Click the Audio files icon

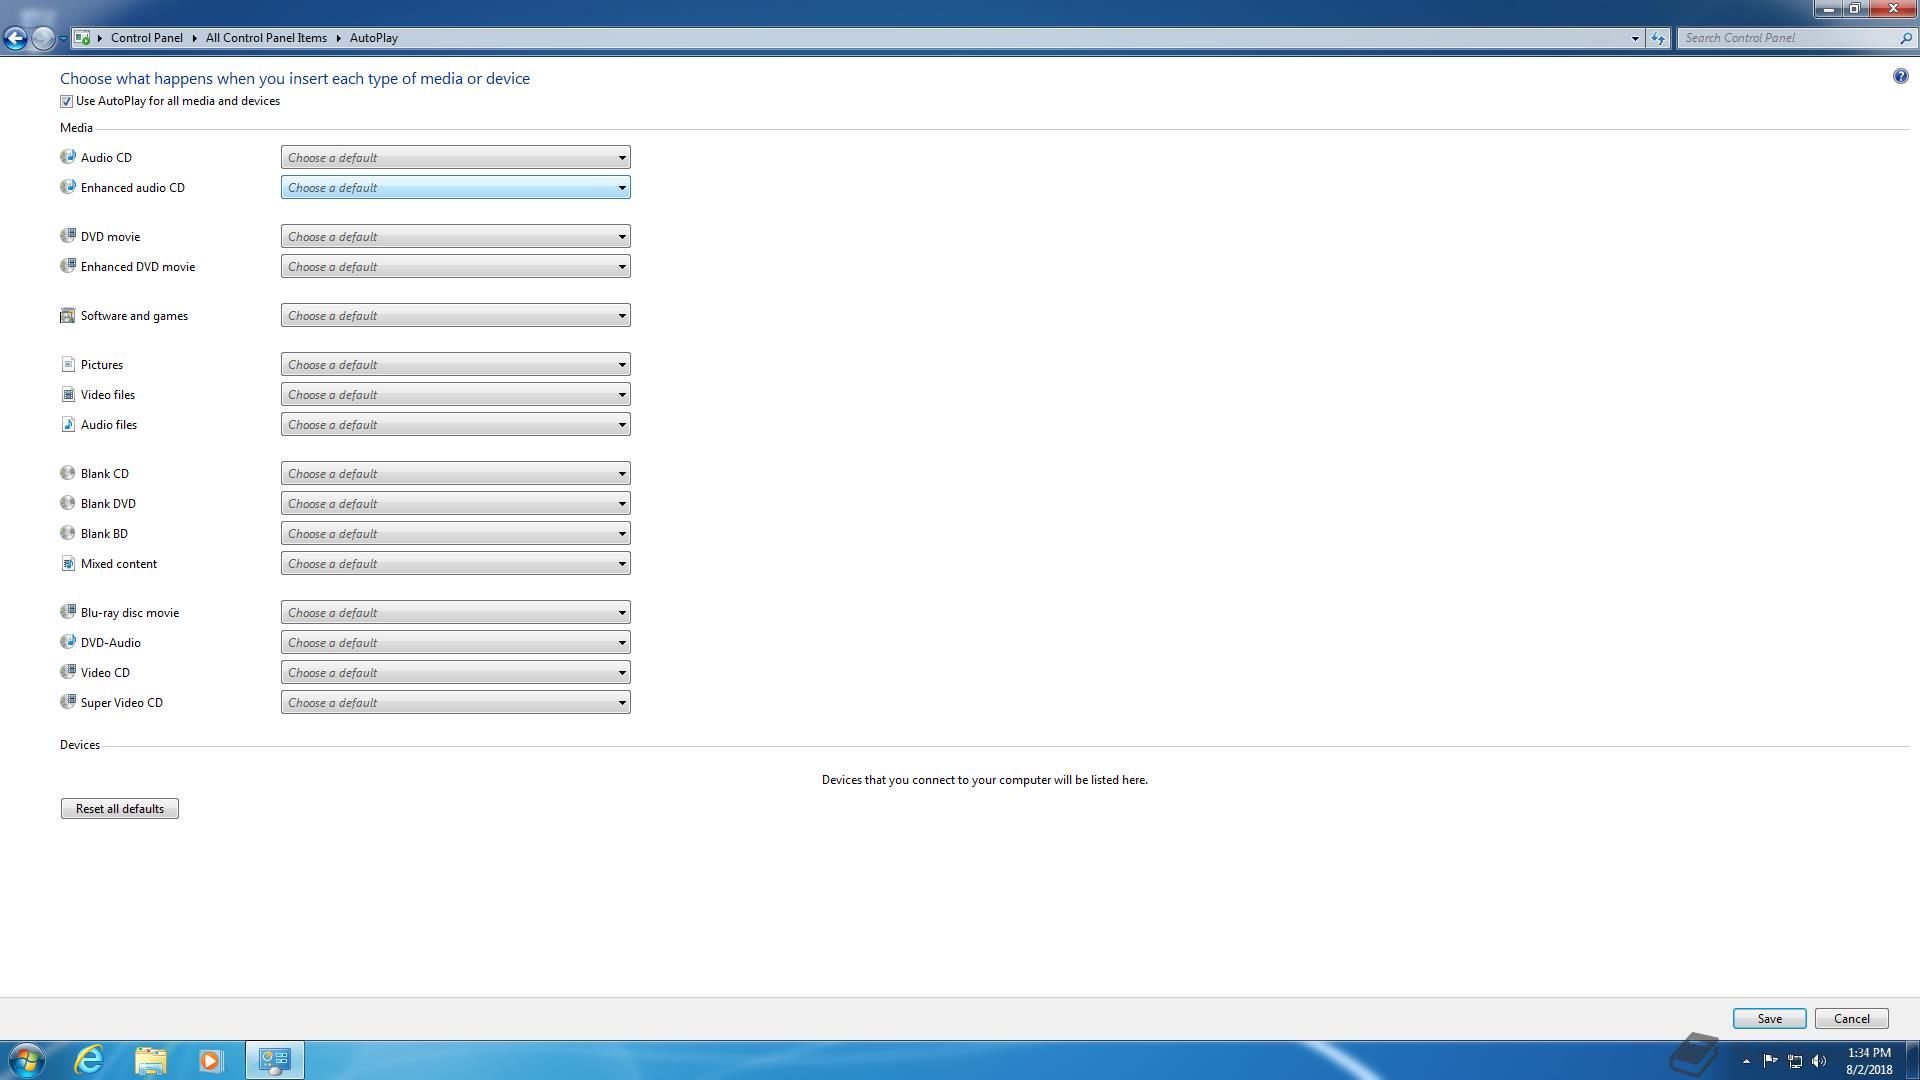coord(68,424)
